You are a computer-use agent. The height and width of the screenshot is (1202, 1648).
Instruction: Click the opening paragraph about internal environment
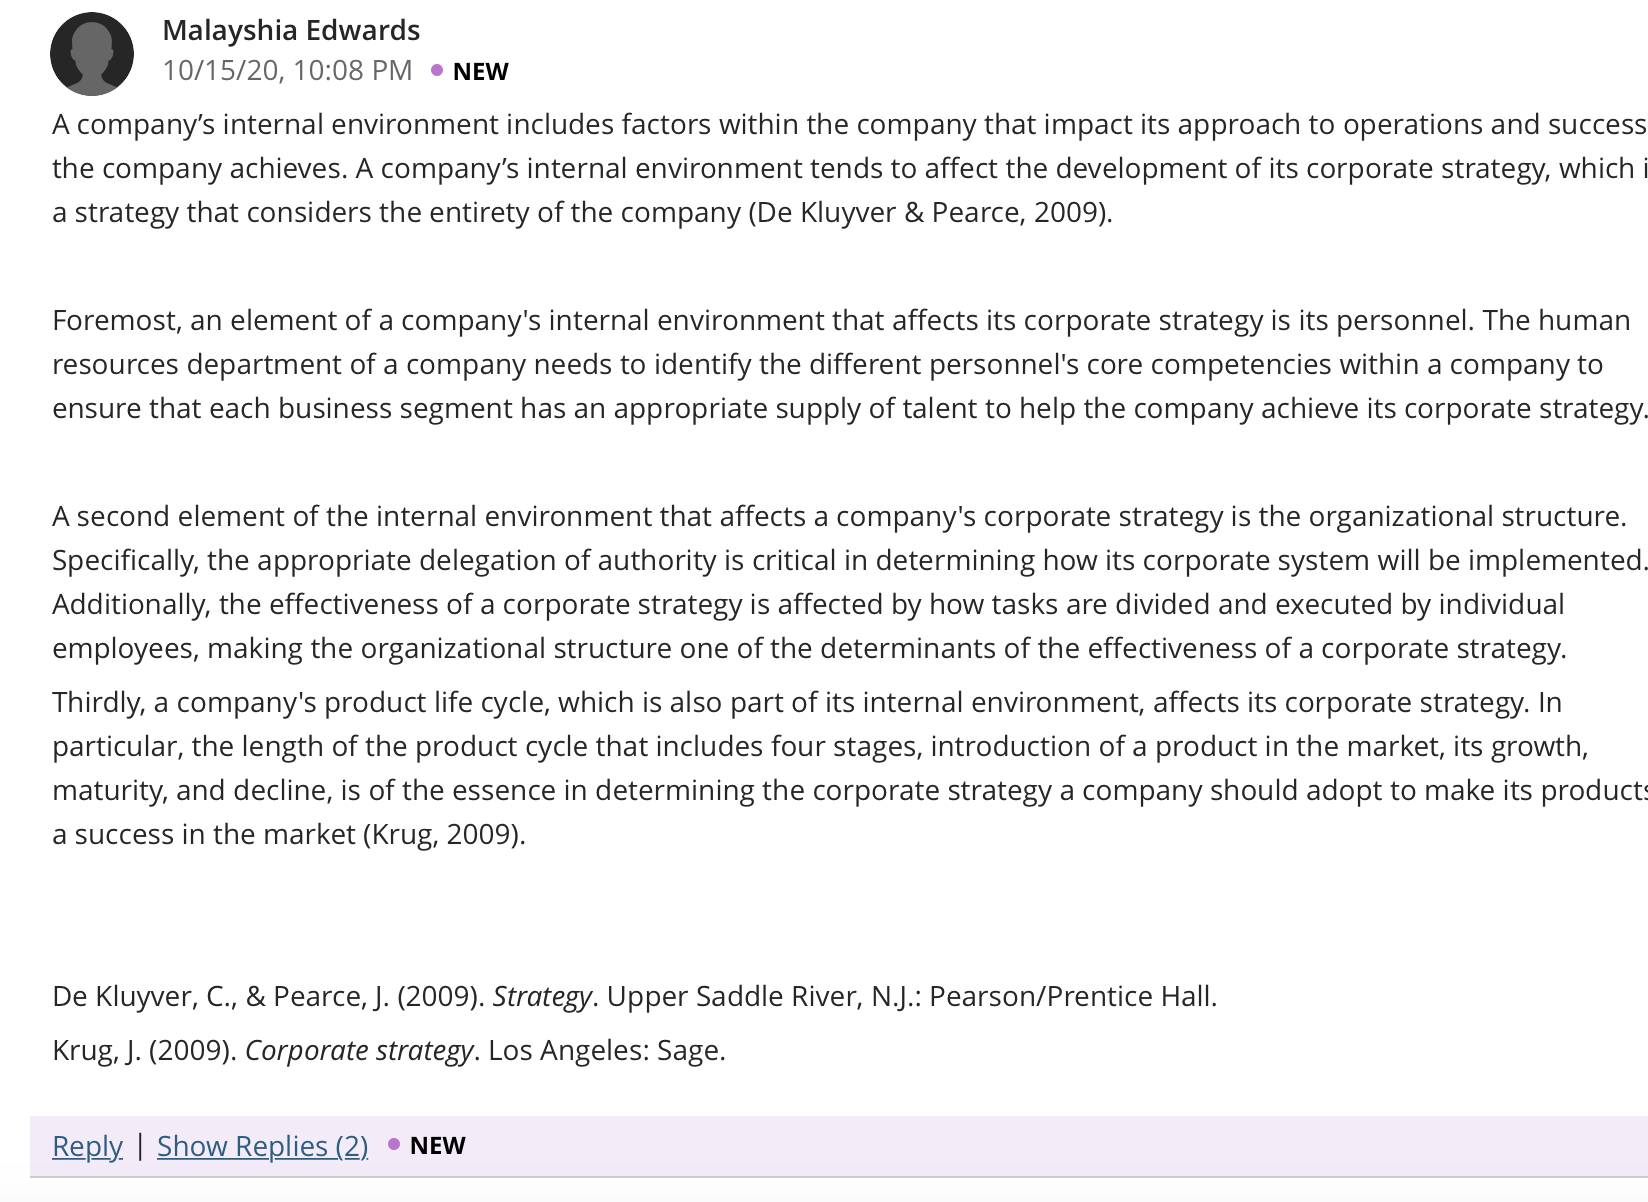[850, 168]
